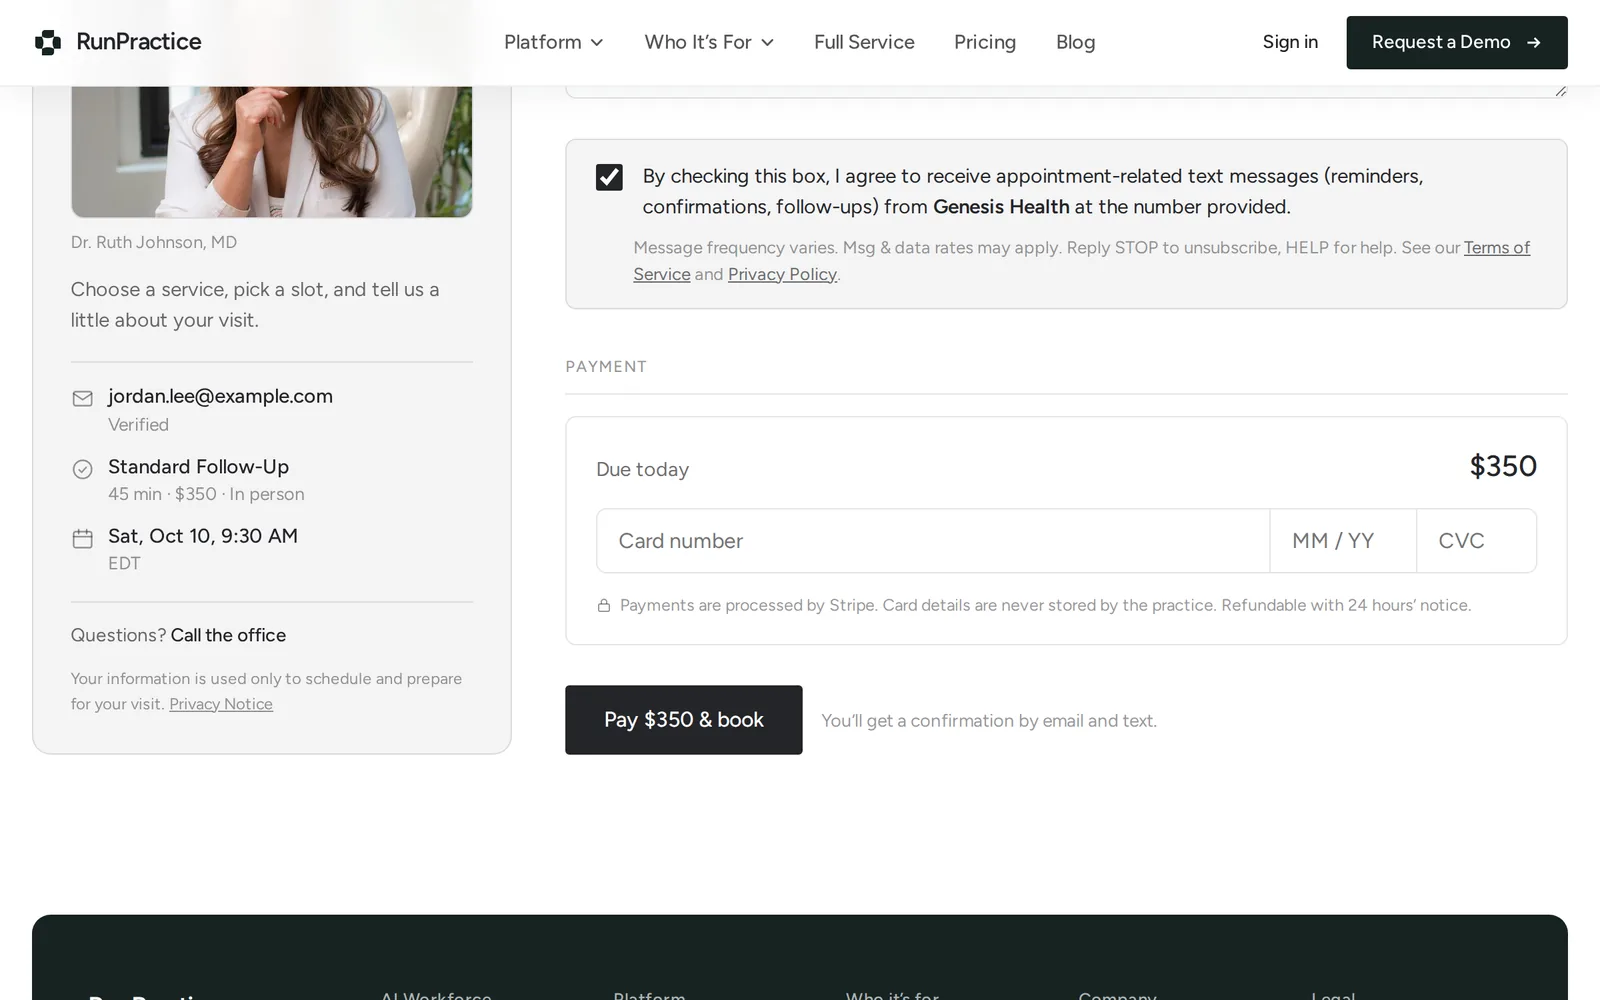Click Dr. Ruth Johnson's photo

tap(272, 150)
